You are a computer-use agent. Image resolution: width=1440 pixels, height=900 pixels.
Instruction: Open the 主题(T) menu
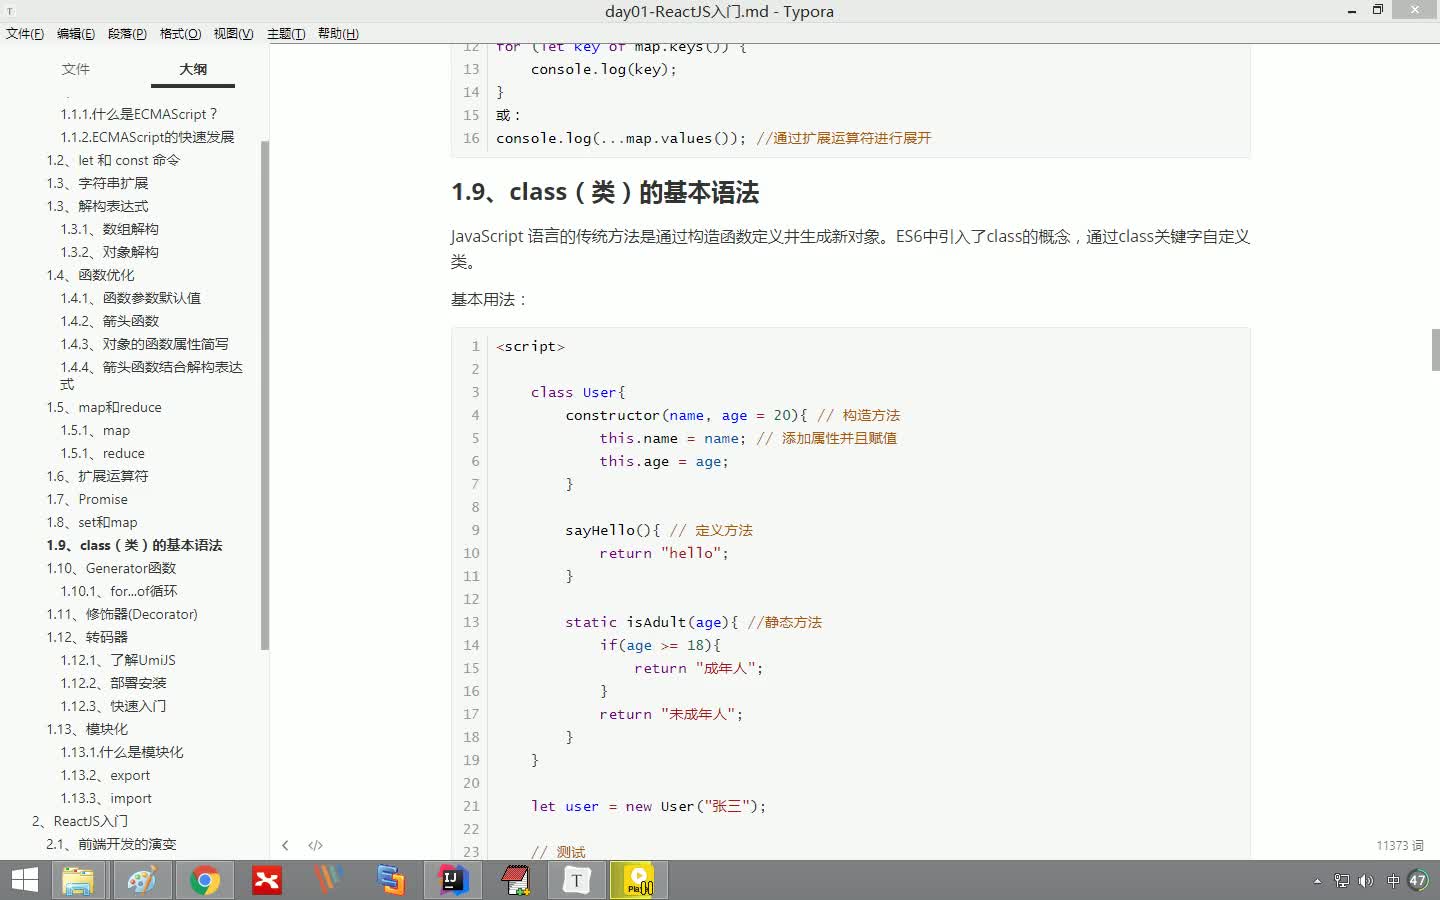pyautogui.click(x=286, y=34)
